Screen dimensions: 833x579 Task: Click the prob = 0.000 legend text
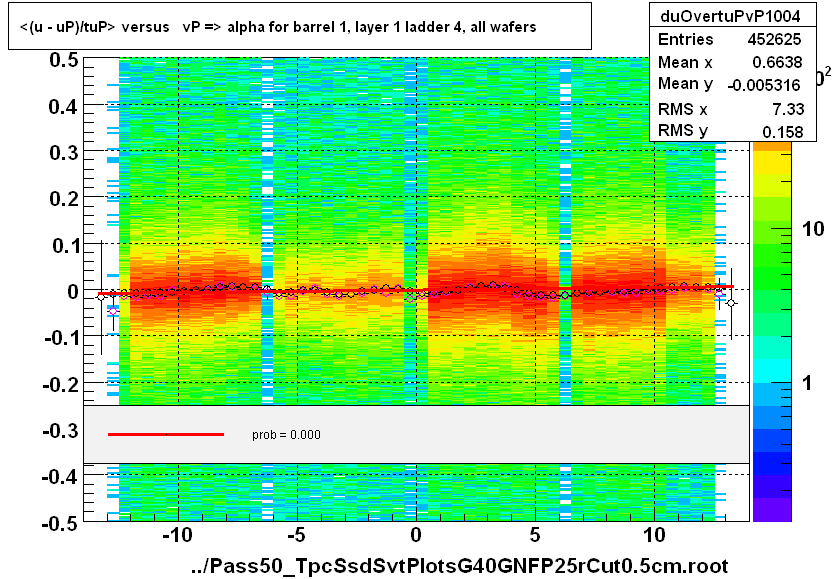click(286, 435)
